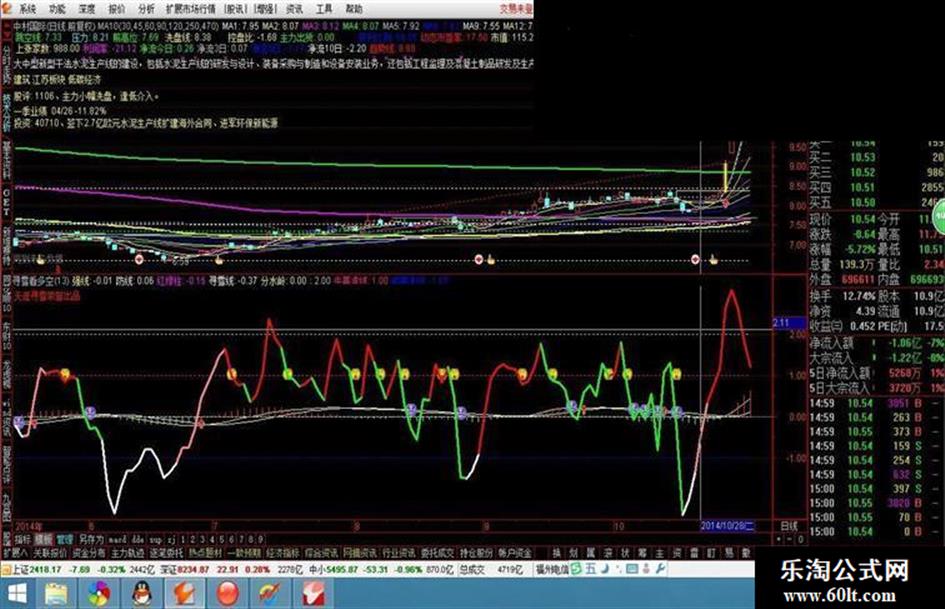Click the 管理 button in indicator bar

coord(64,539)
